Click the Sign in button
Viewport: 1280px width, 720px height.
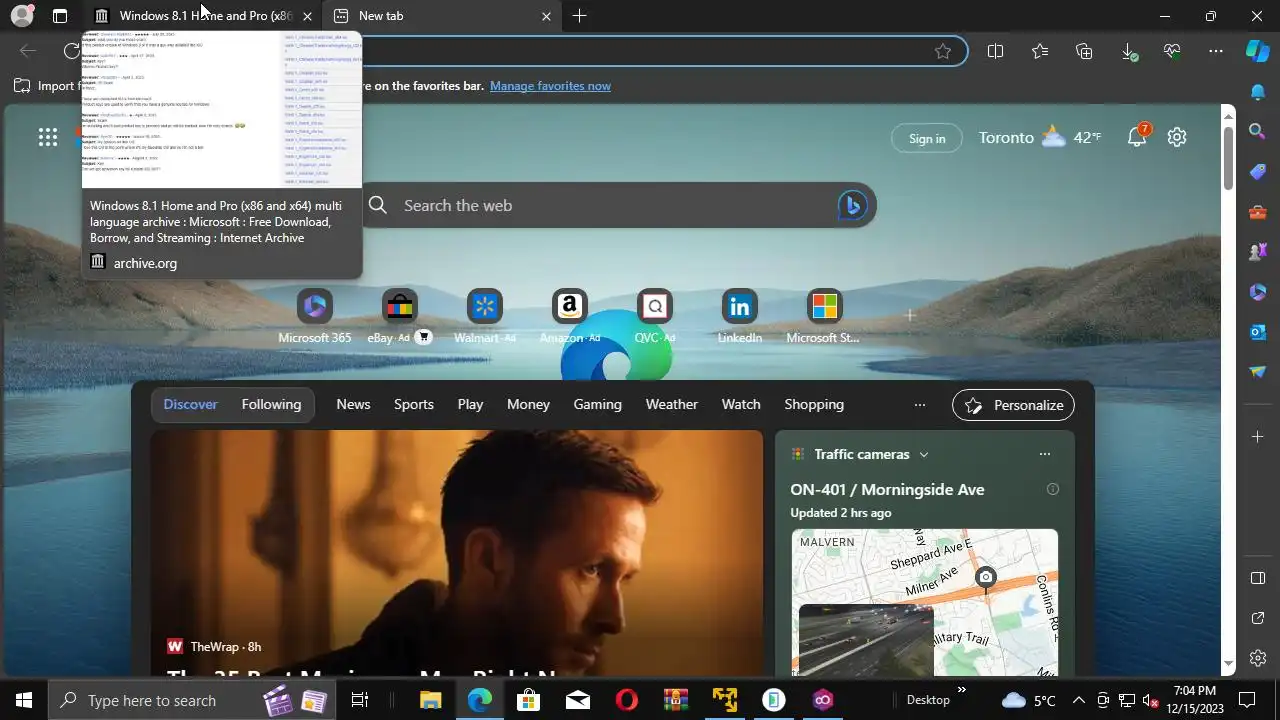927,138
